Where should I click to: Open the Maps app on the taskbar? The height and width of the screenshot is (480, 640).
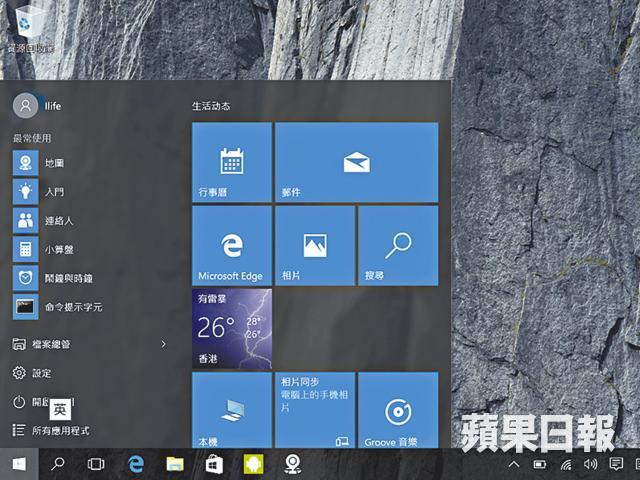click(x=293, y=464)
